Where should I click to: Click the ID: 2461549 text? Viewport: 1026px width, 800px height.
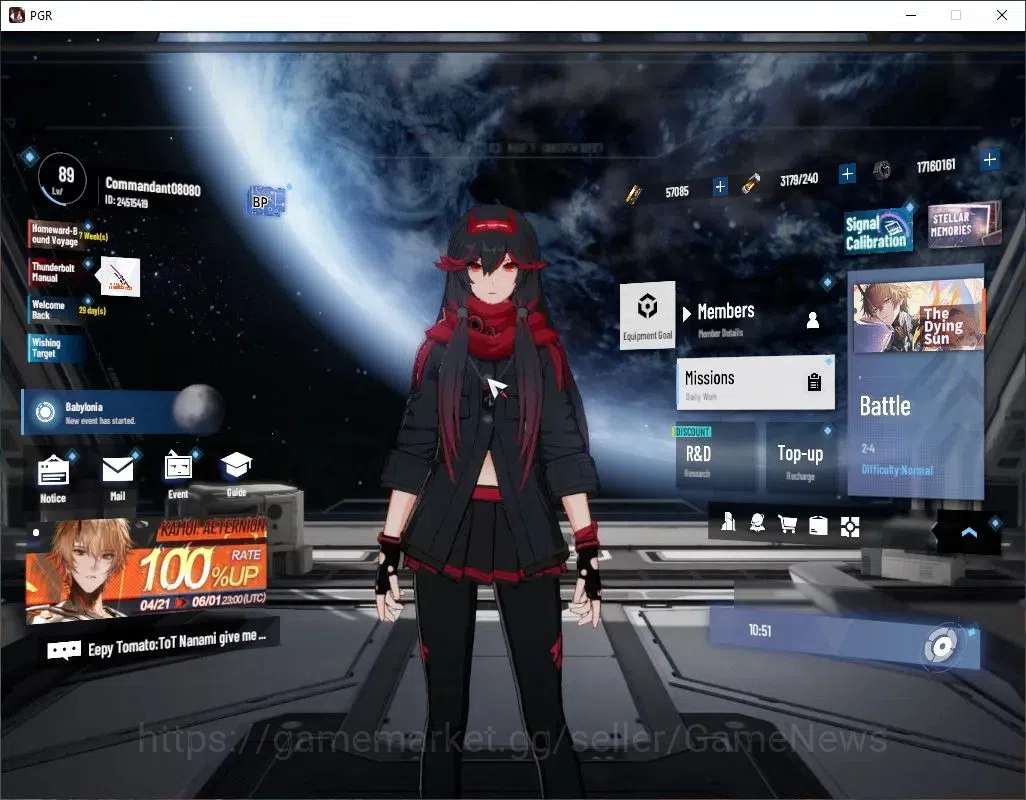(x=126, y=201)
